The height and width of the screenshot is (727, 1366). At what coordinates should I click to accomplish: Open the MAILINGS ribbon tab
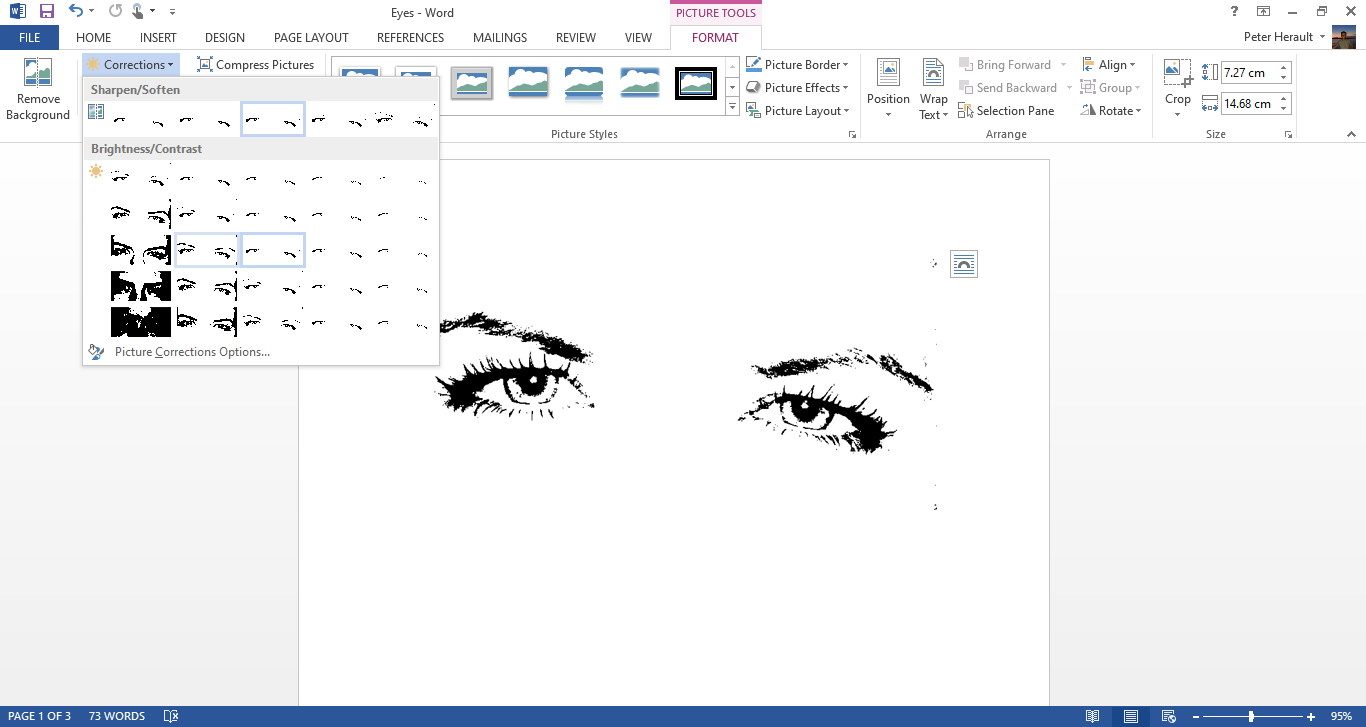(499, 37)
